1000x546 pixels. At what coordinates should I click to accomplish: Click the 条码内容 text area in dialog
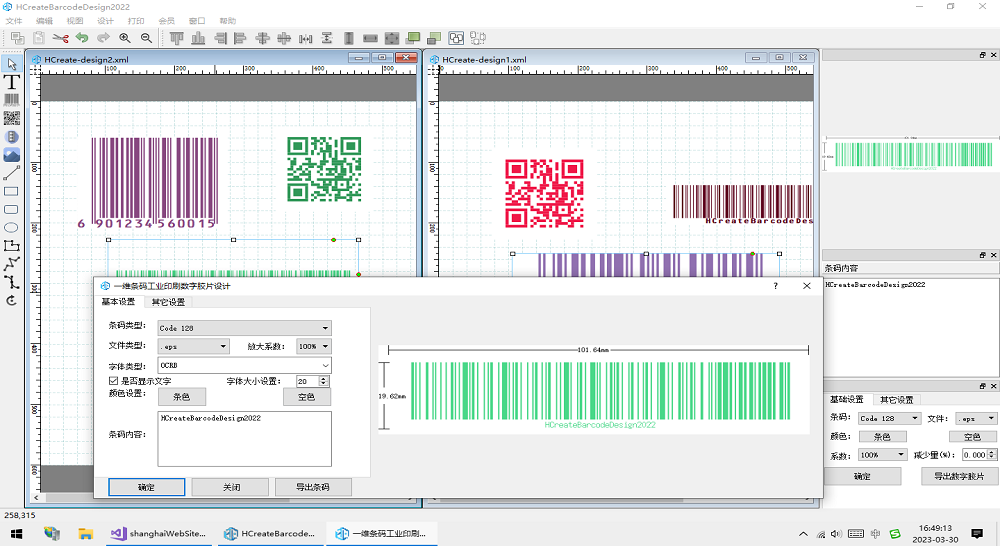coord(244,438)
